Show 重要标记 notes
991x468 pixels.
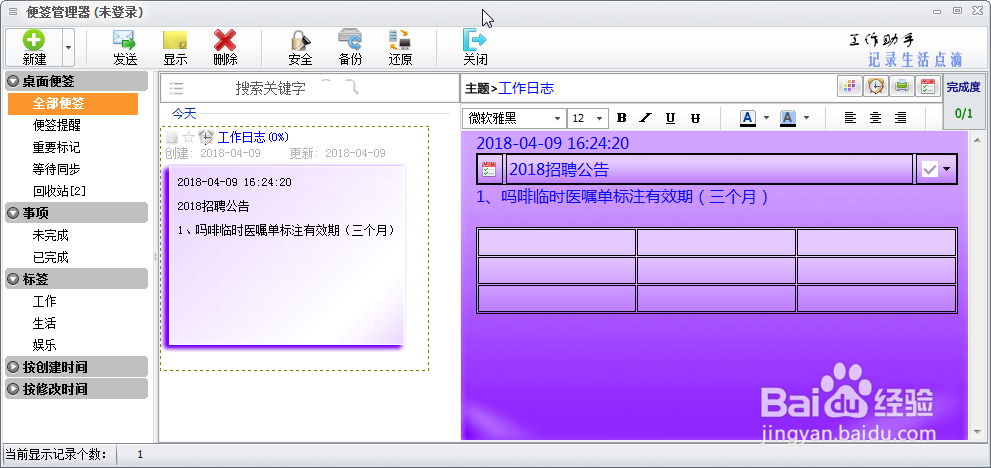point(57,147)
